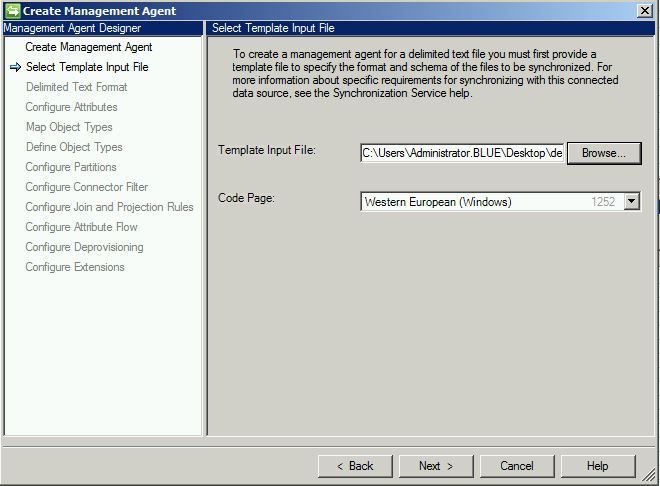
Task: Go Back to the previous wizard page
Action: click(x=355, y=466)
